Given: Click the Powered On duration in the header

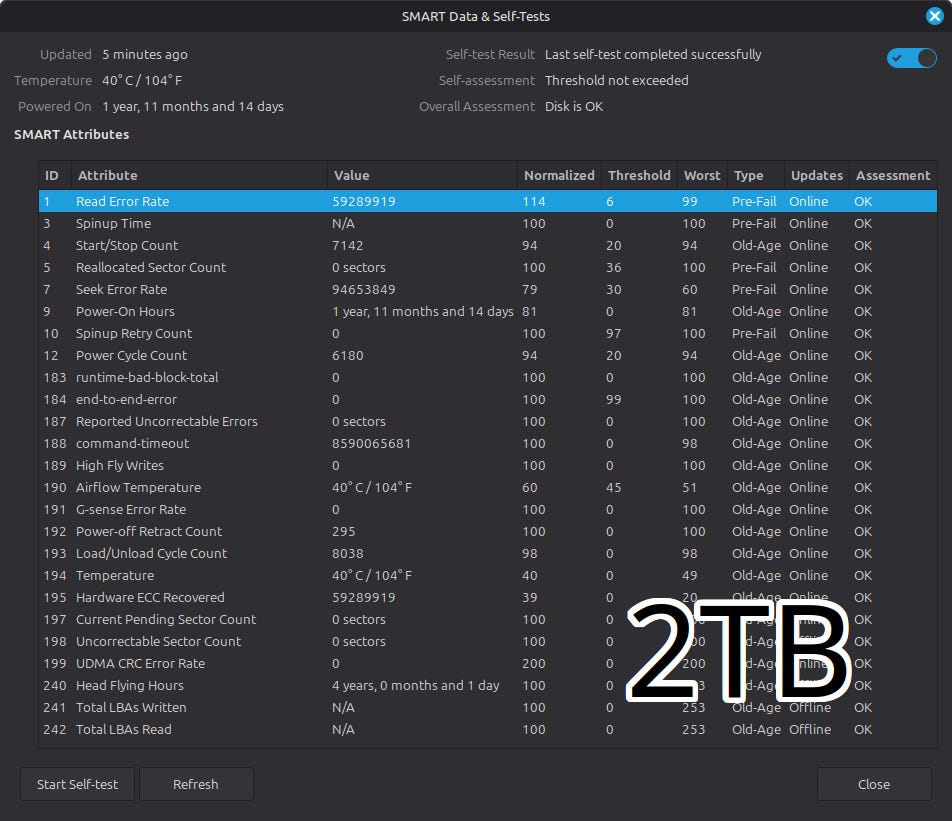Looking at the screenshot, I should click(x=192, y=106).
